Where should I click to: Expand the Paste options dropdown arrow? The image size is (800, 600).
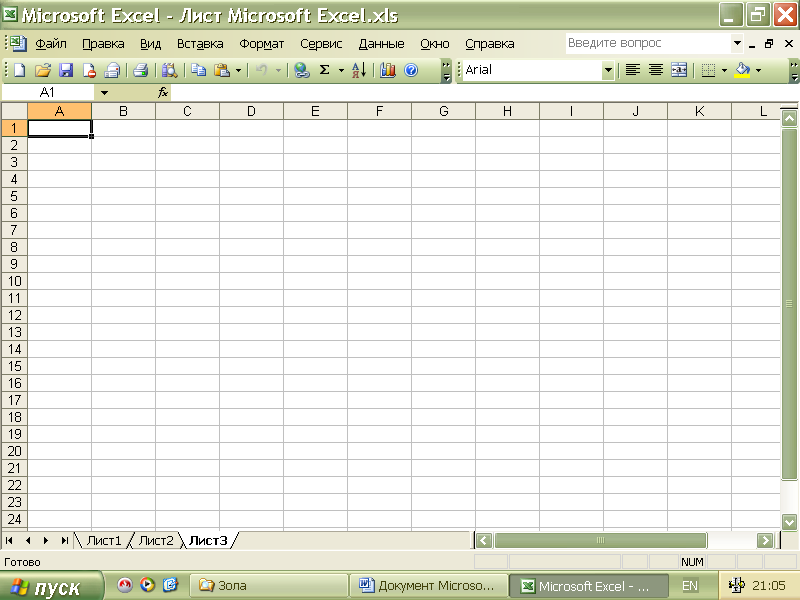pos(238,70)
